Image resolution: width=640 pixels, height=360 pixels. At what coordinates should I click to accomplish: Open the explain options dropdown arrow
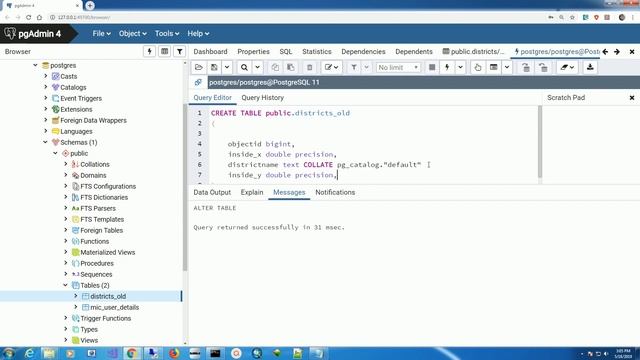pyautogui.click(x=507, y=67)
